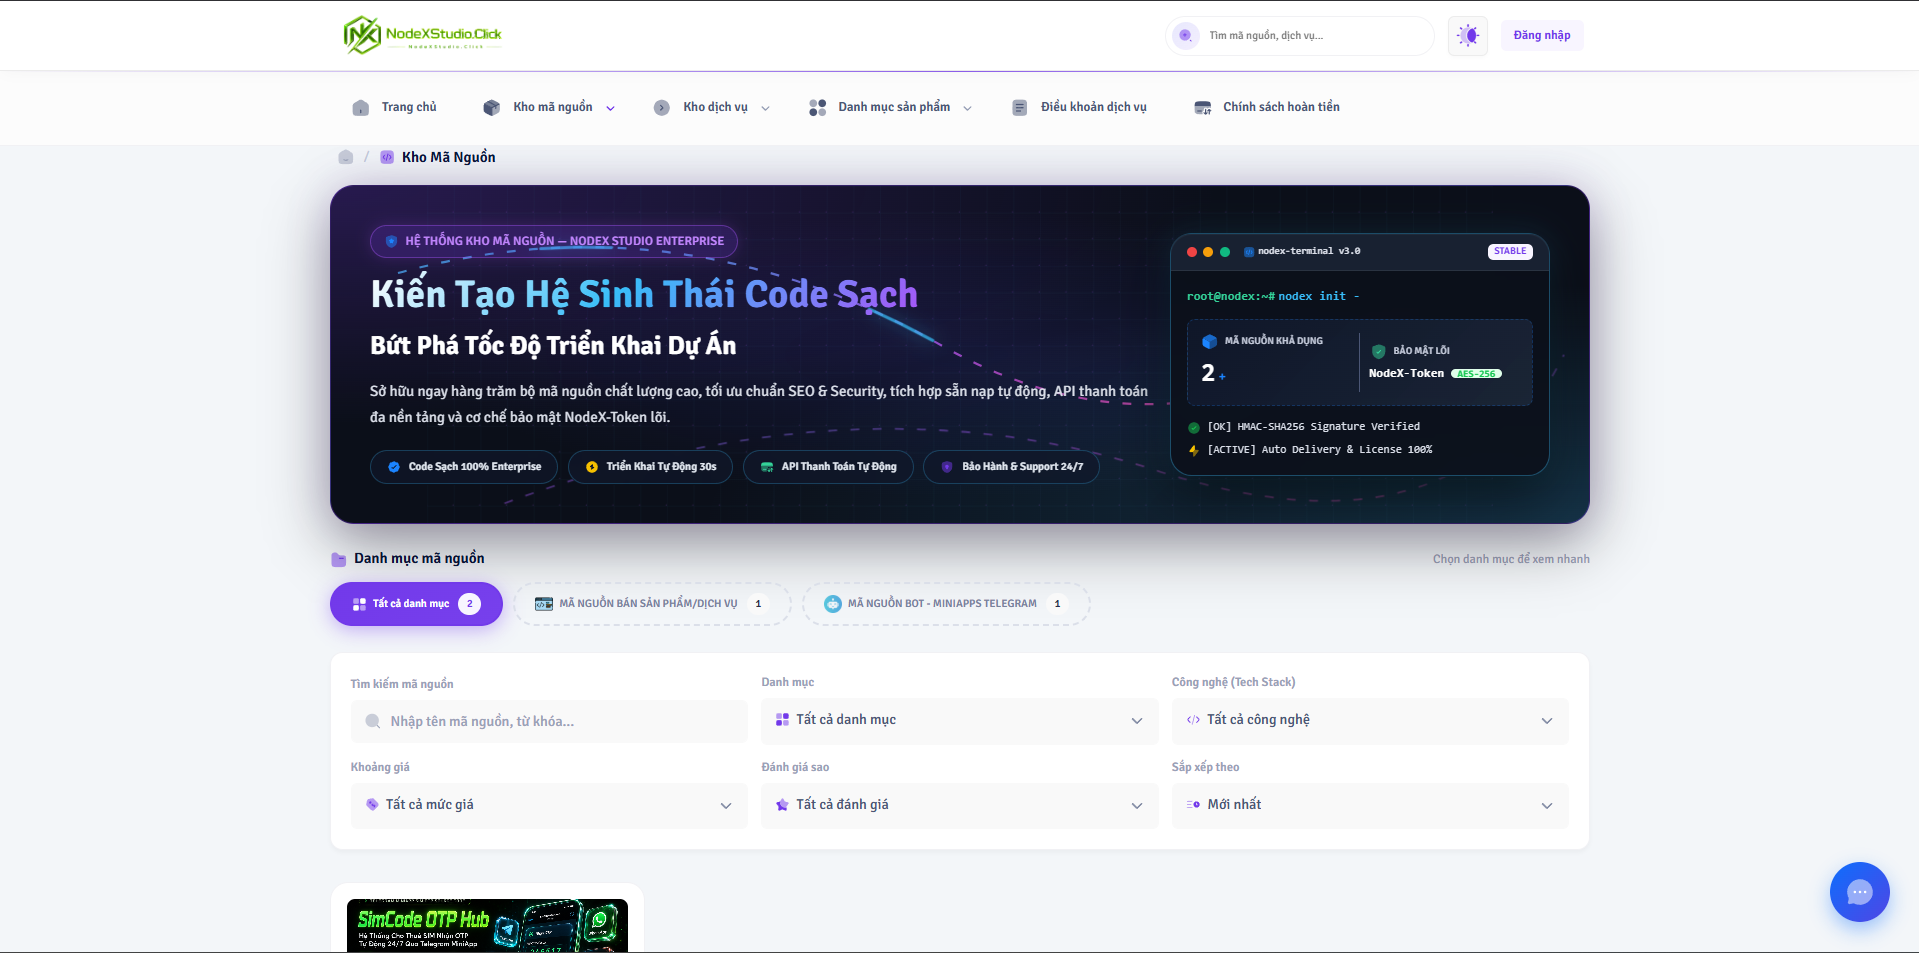The width and height of the screenshot is (1919, 953).
Task: Click the sort icon beside Mới nhất
Action: [1193, 805]
